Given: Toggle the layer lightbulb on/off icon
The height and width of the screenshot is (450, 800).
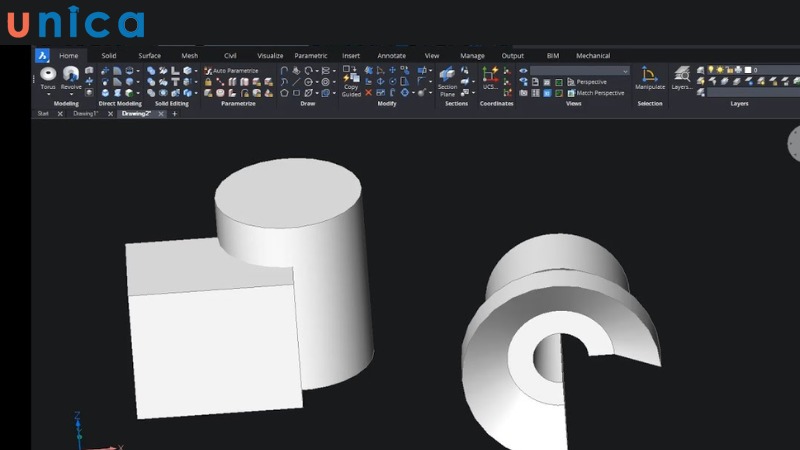Looking at the screenshot, I should [711, 70].
